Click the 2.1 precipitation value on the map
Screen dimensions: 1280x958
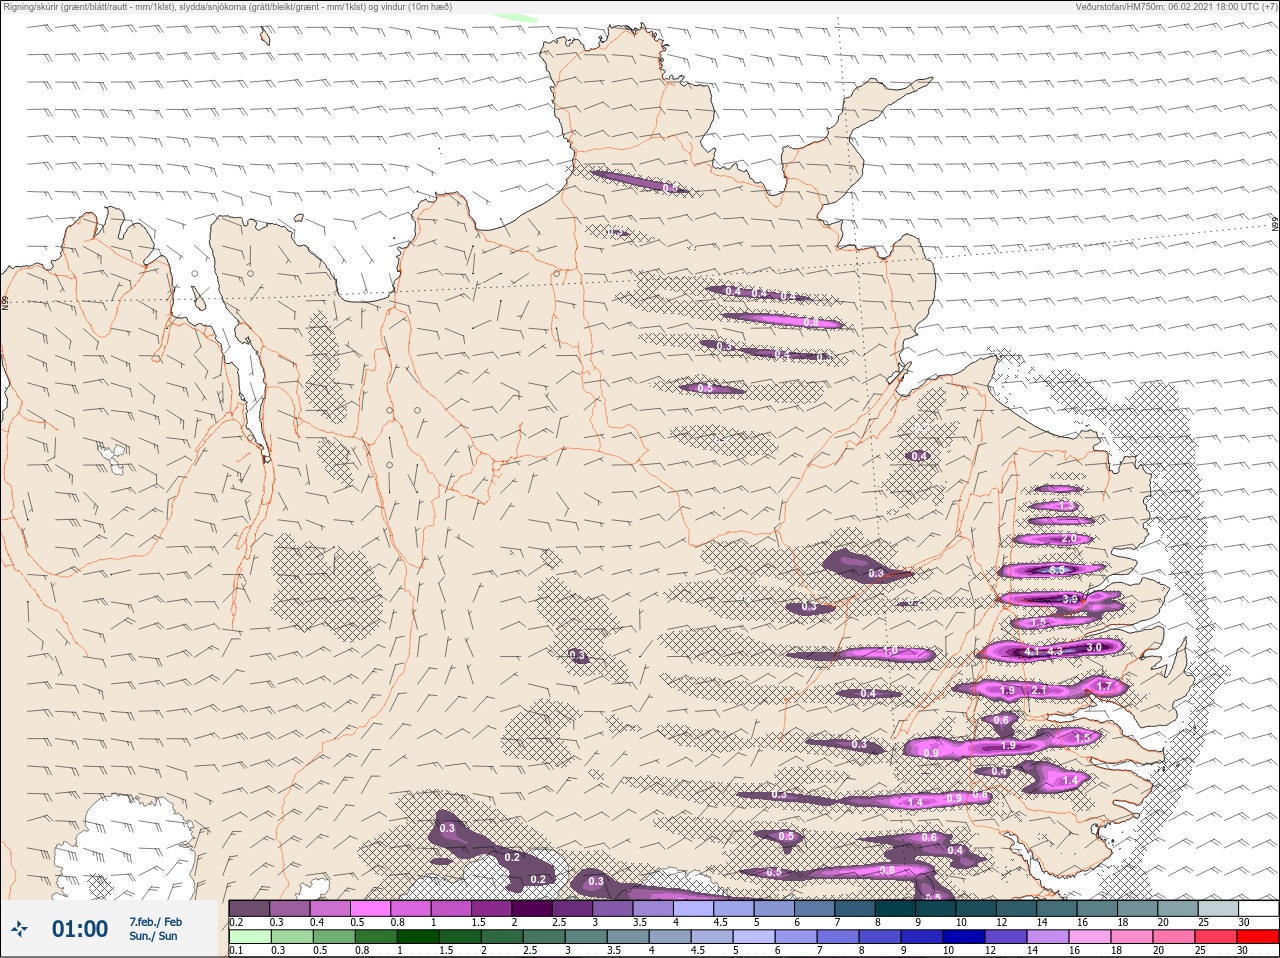click(1039, 690)
